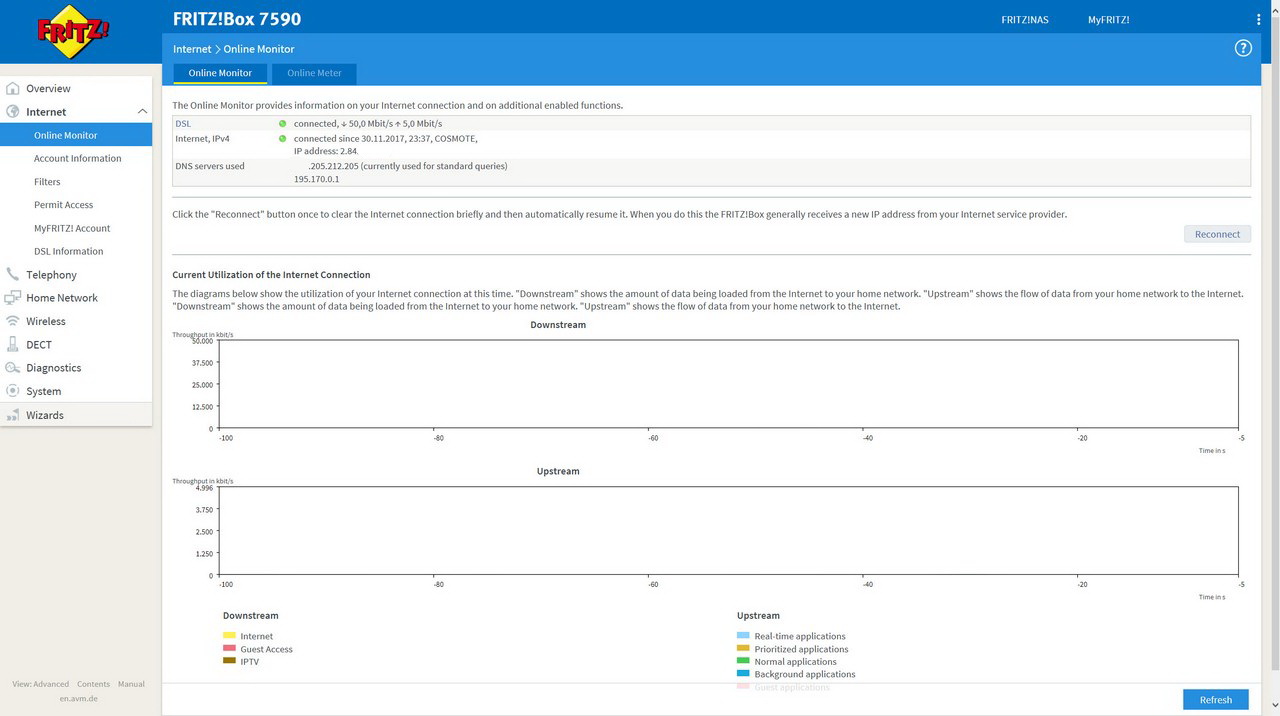
Task: Click the Telephony handset icon
Action: [x=13, y=274]
